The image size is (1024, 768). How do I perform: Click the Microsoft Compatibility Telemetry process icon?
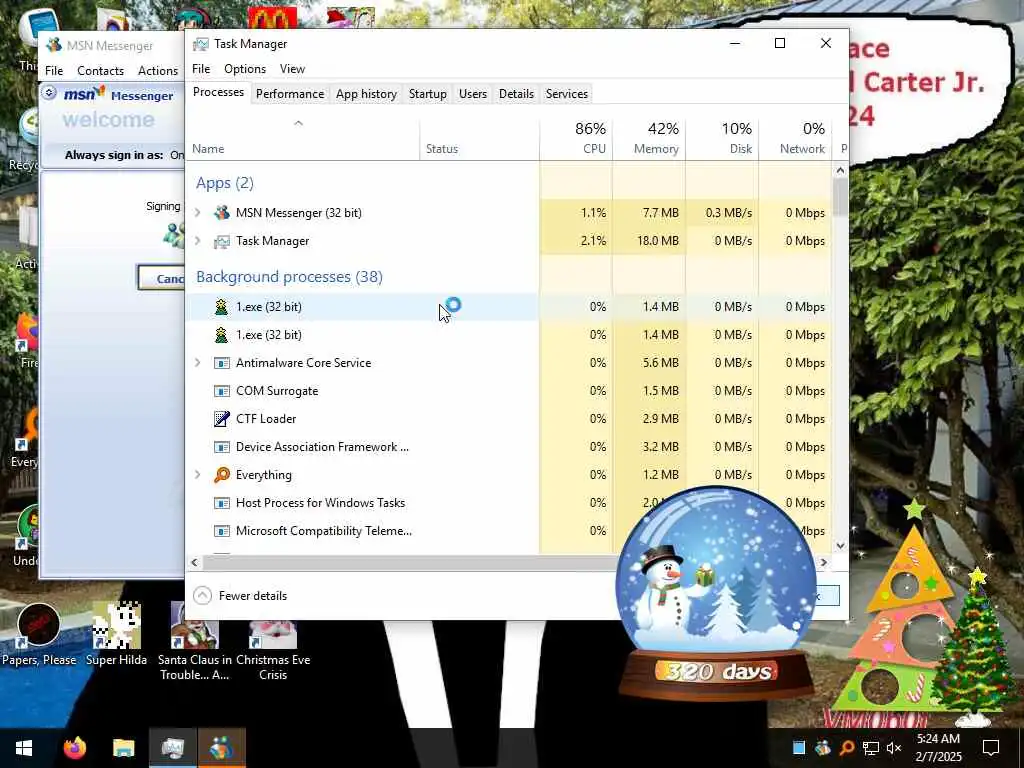(222, 531)
